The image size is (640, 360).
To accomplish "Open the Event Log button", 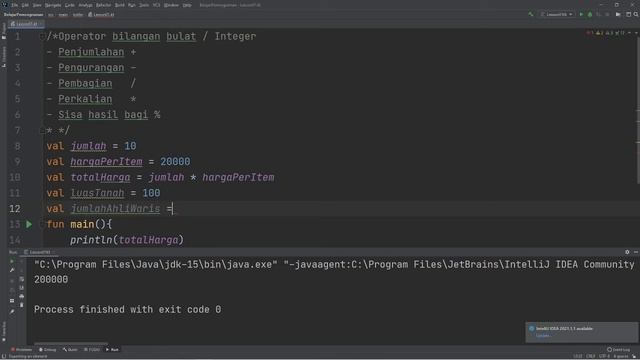I will pos(618,350).
